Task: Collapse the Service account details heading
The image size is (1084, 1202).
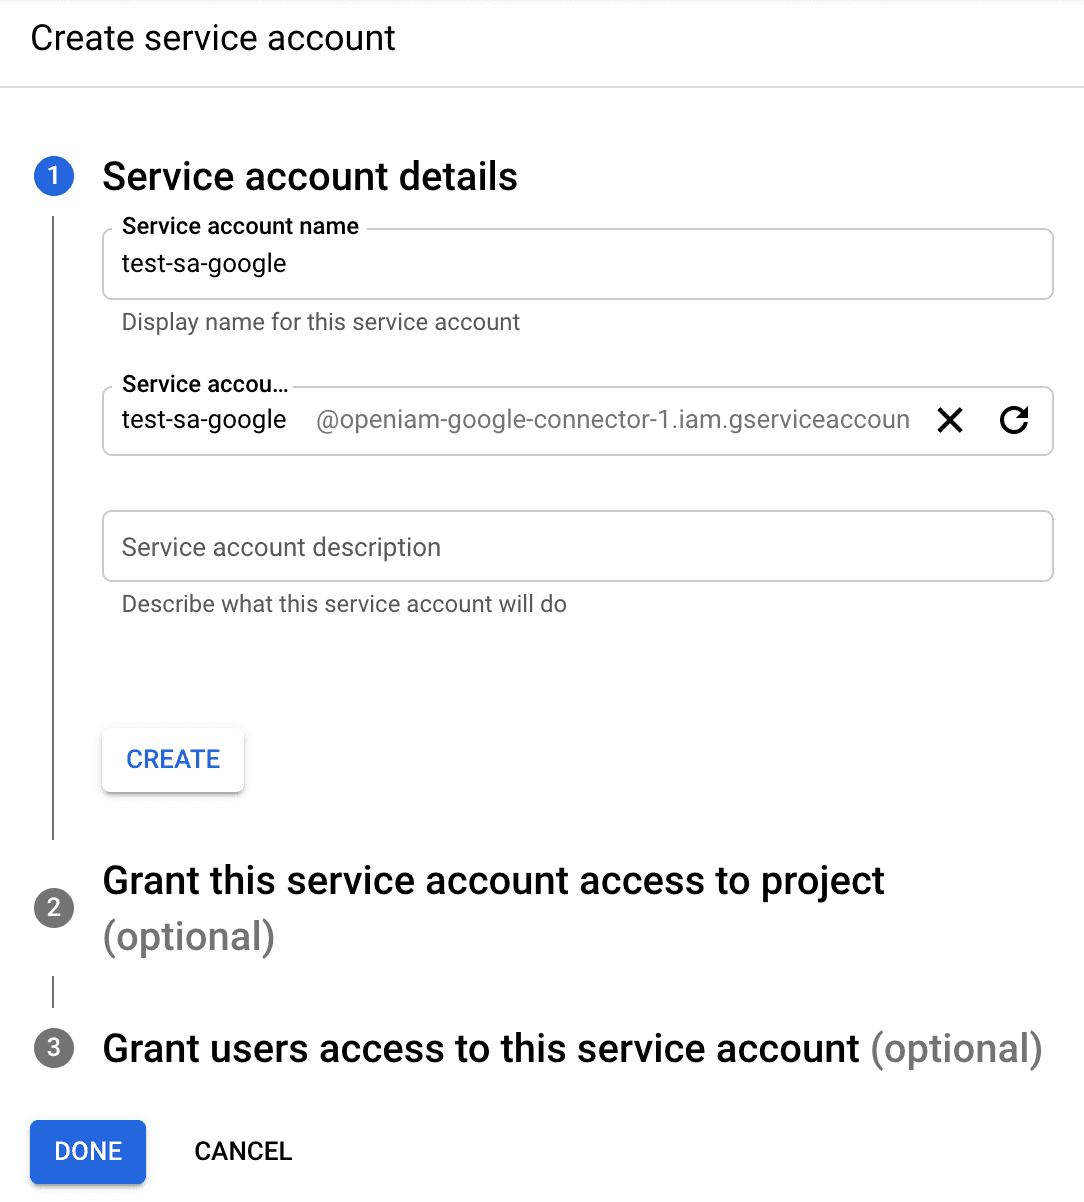Action: (x=310, y=177)
